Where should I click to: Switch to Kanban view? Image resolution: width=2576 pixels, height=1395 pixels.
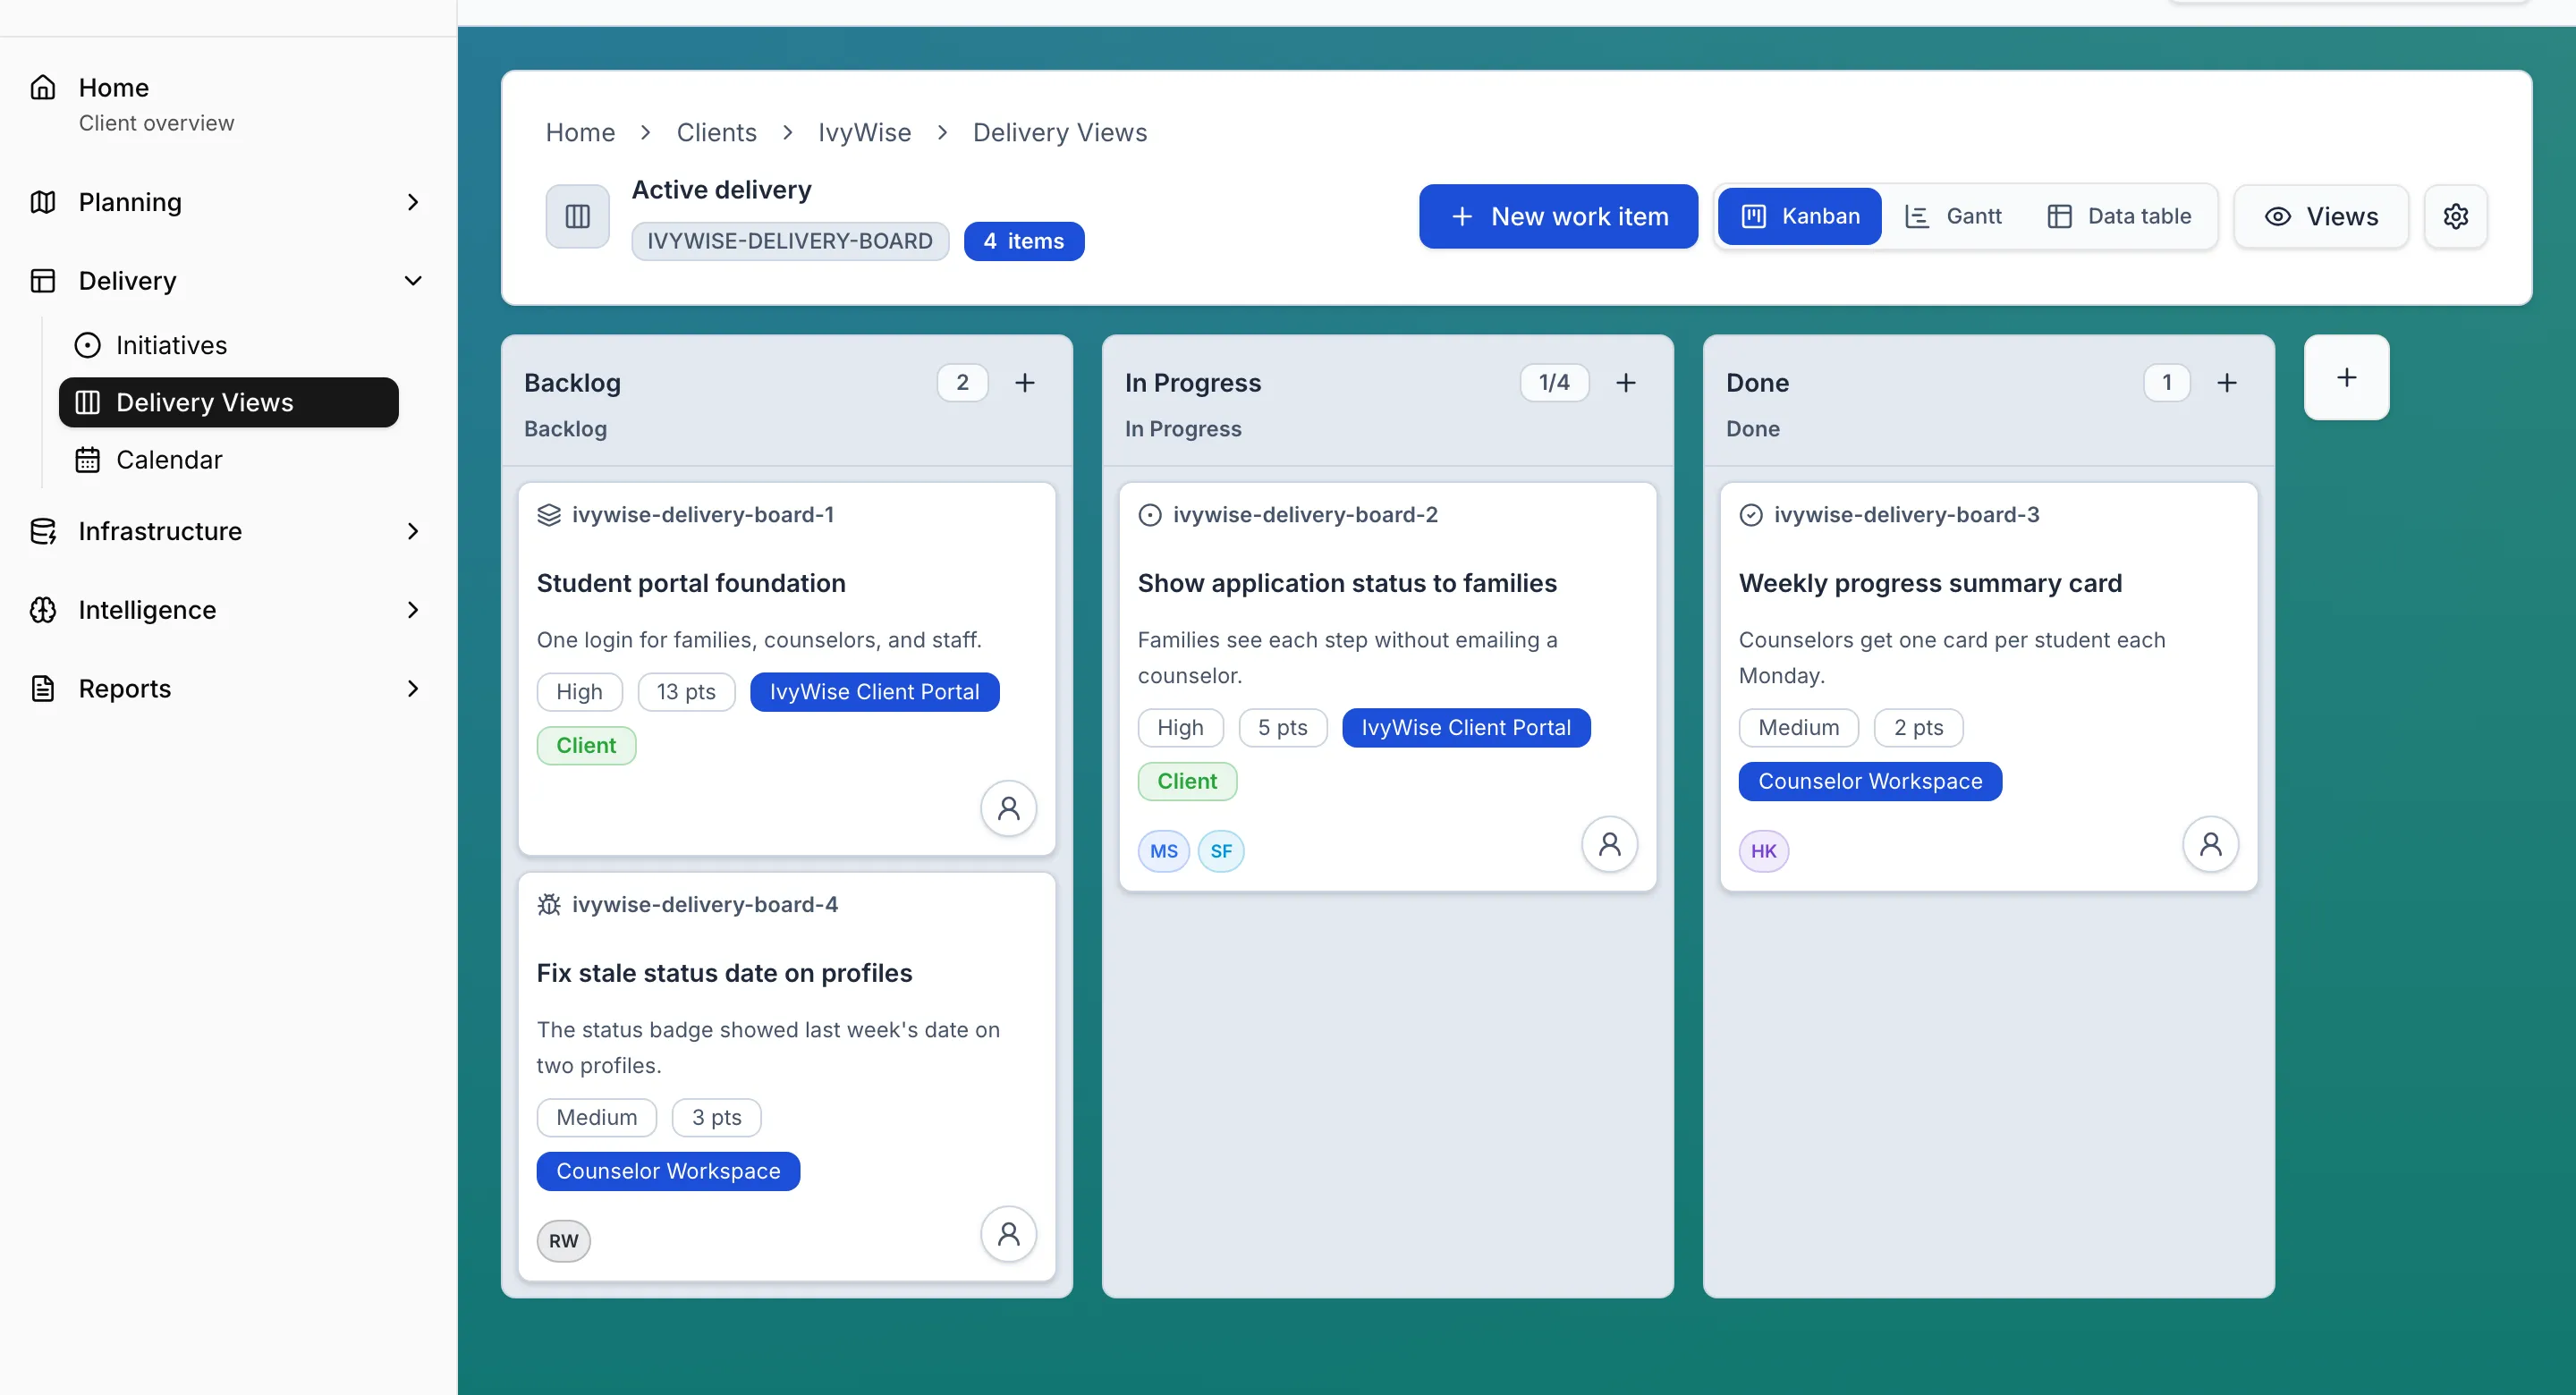tap(1799, 216)
